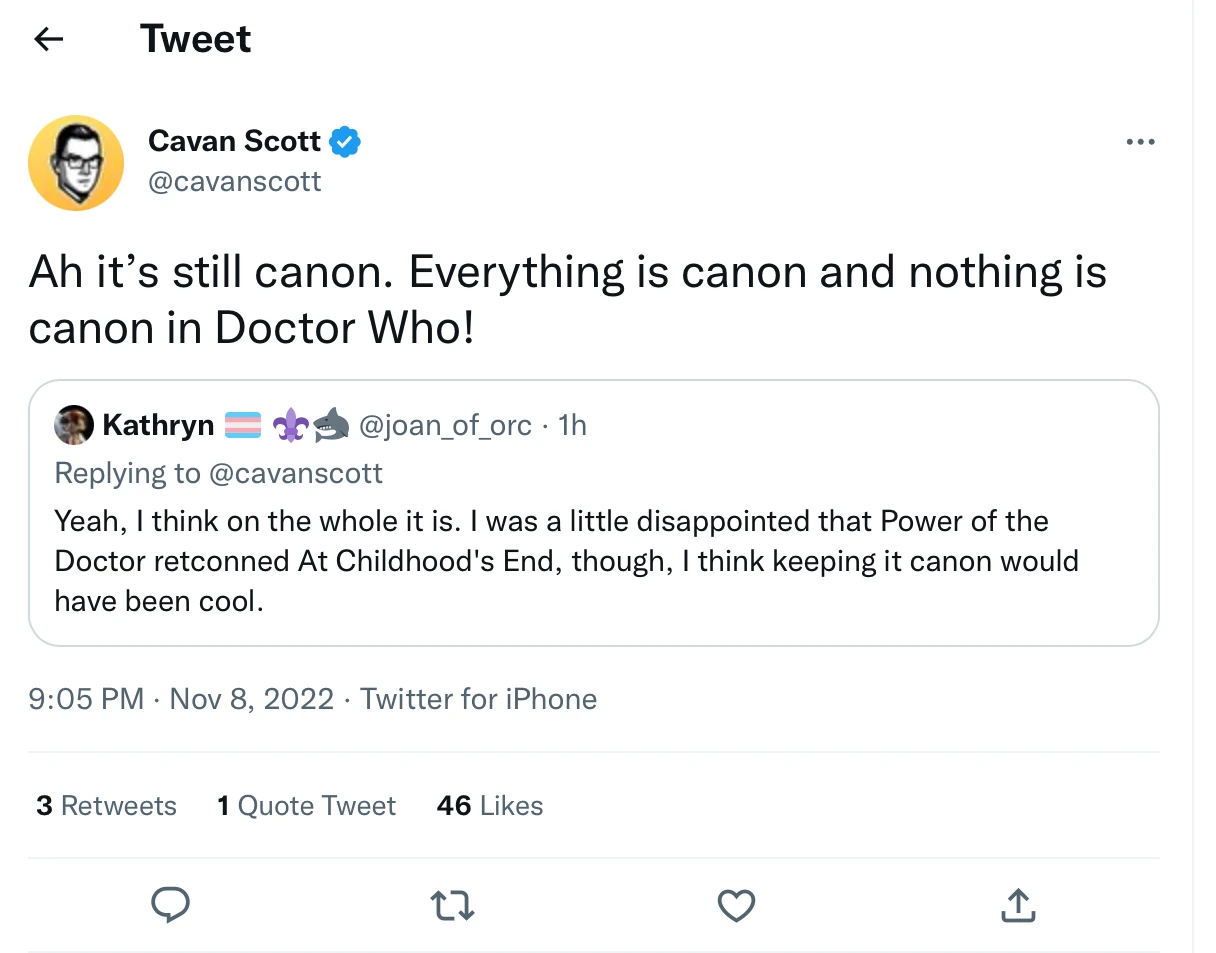This screenshot has height=953, width=1216.
Task: Click the retweet arrows icon
Action: (x=453, y=906)
